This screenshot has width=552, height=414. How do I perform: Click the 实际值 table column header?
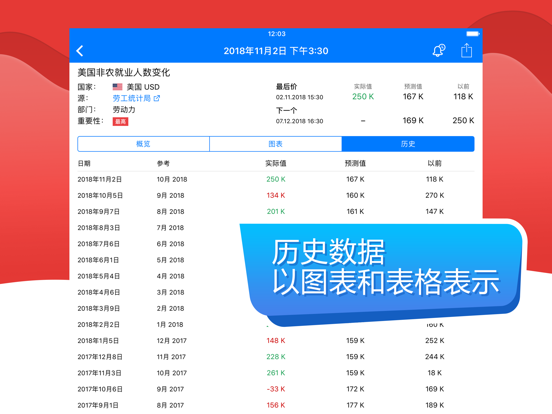click(x=276, y=163)
